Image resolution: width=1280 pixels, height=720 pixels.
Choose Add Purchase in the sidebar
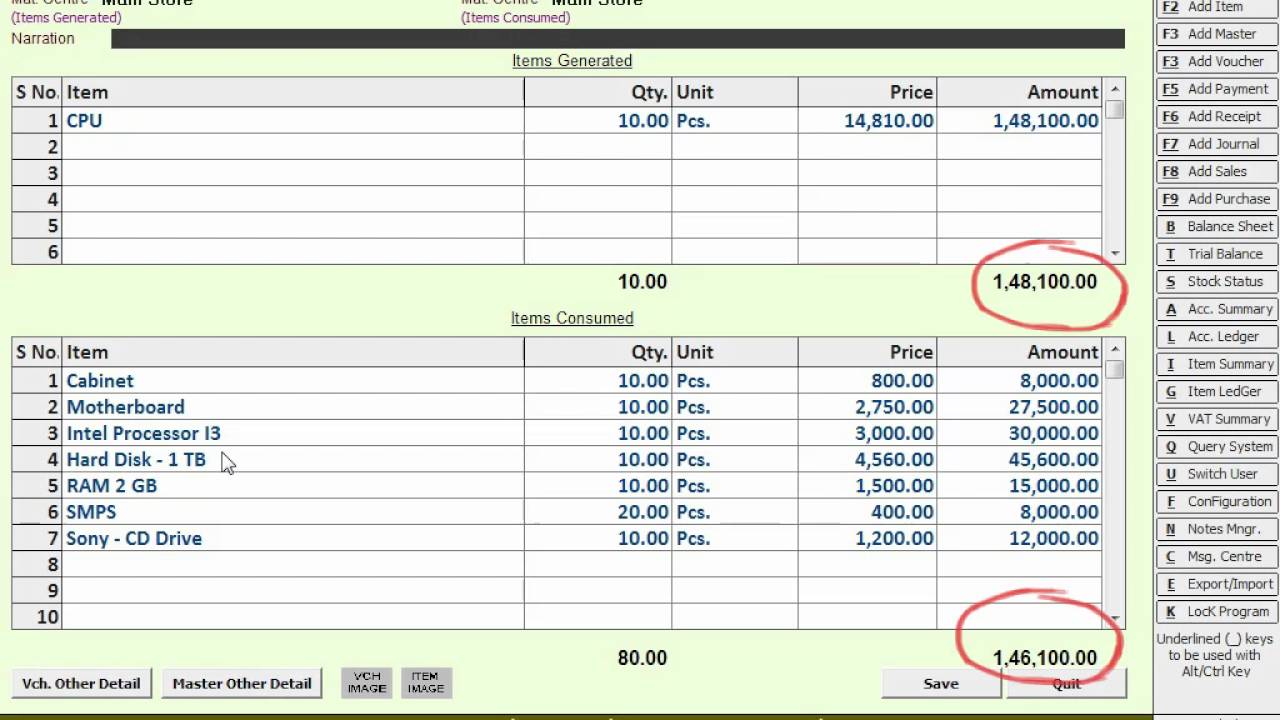coord(1217,199)
